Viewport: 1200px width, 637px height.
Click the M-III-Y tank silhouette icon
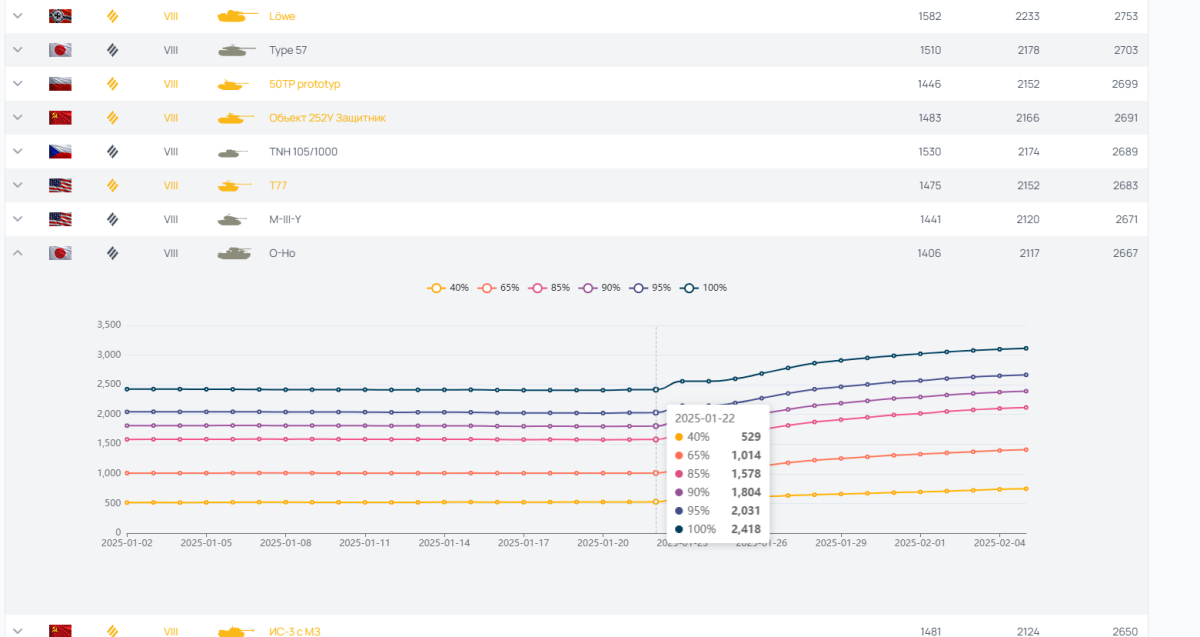tap(233, 219)
